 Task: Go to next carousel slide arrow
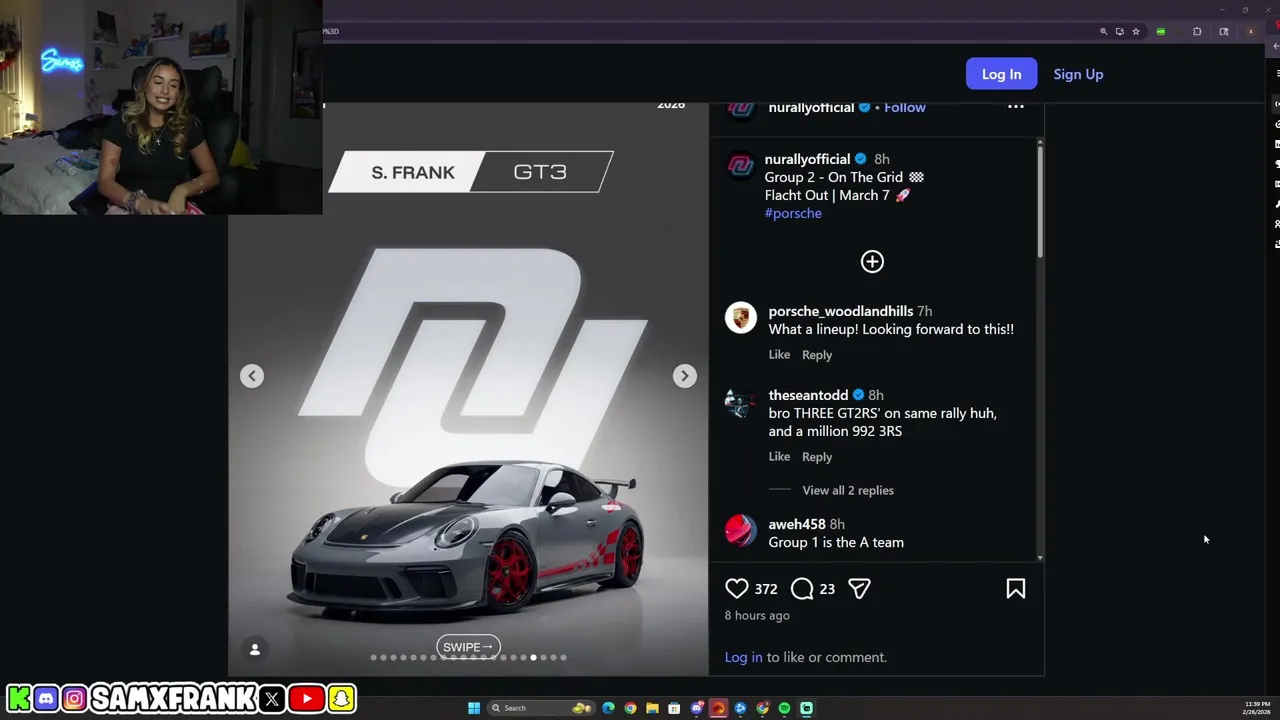point(684,376)
